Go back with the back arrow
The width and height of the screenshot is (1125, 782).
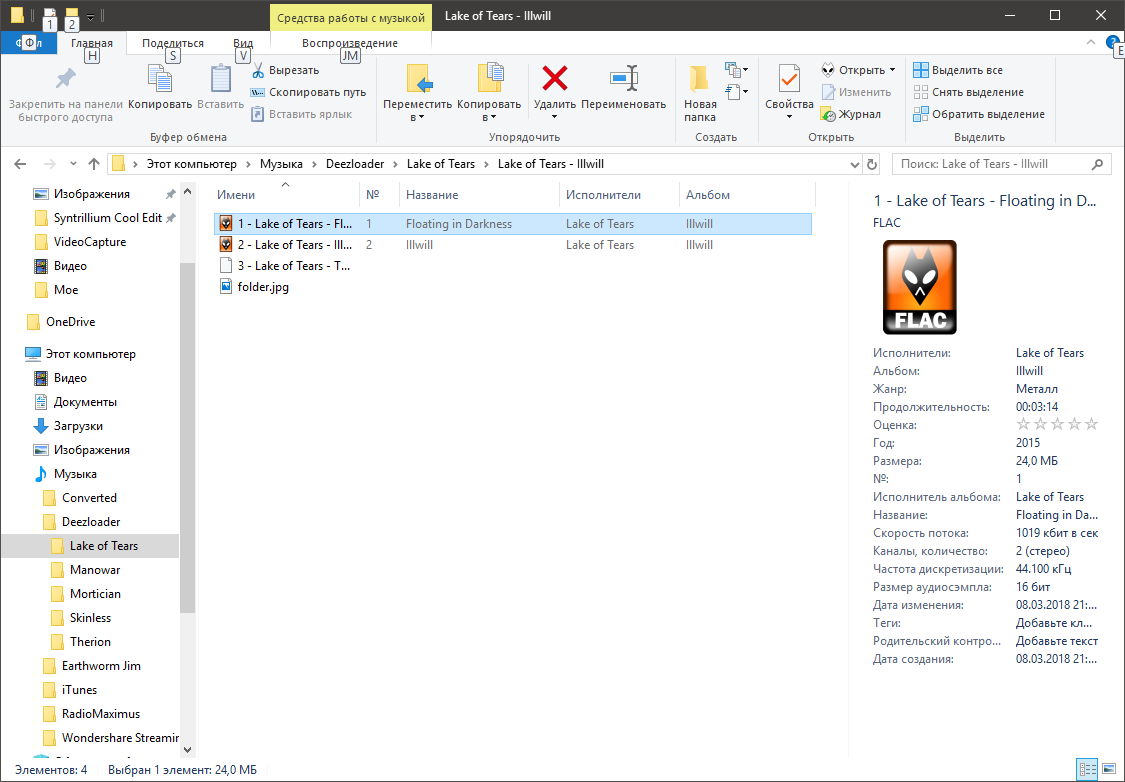tap(20, 164)
